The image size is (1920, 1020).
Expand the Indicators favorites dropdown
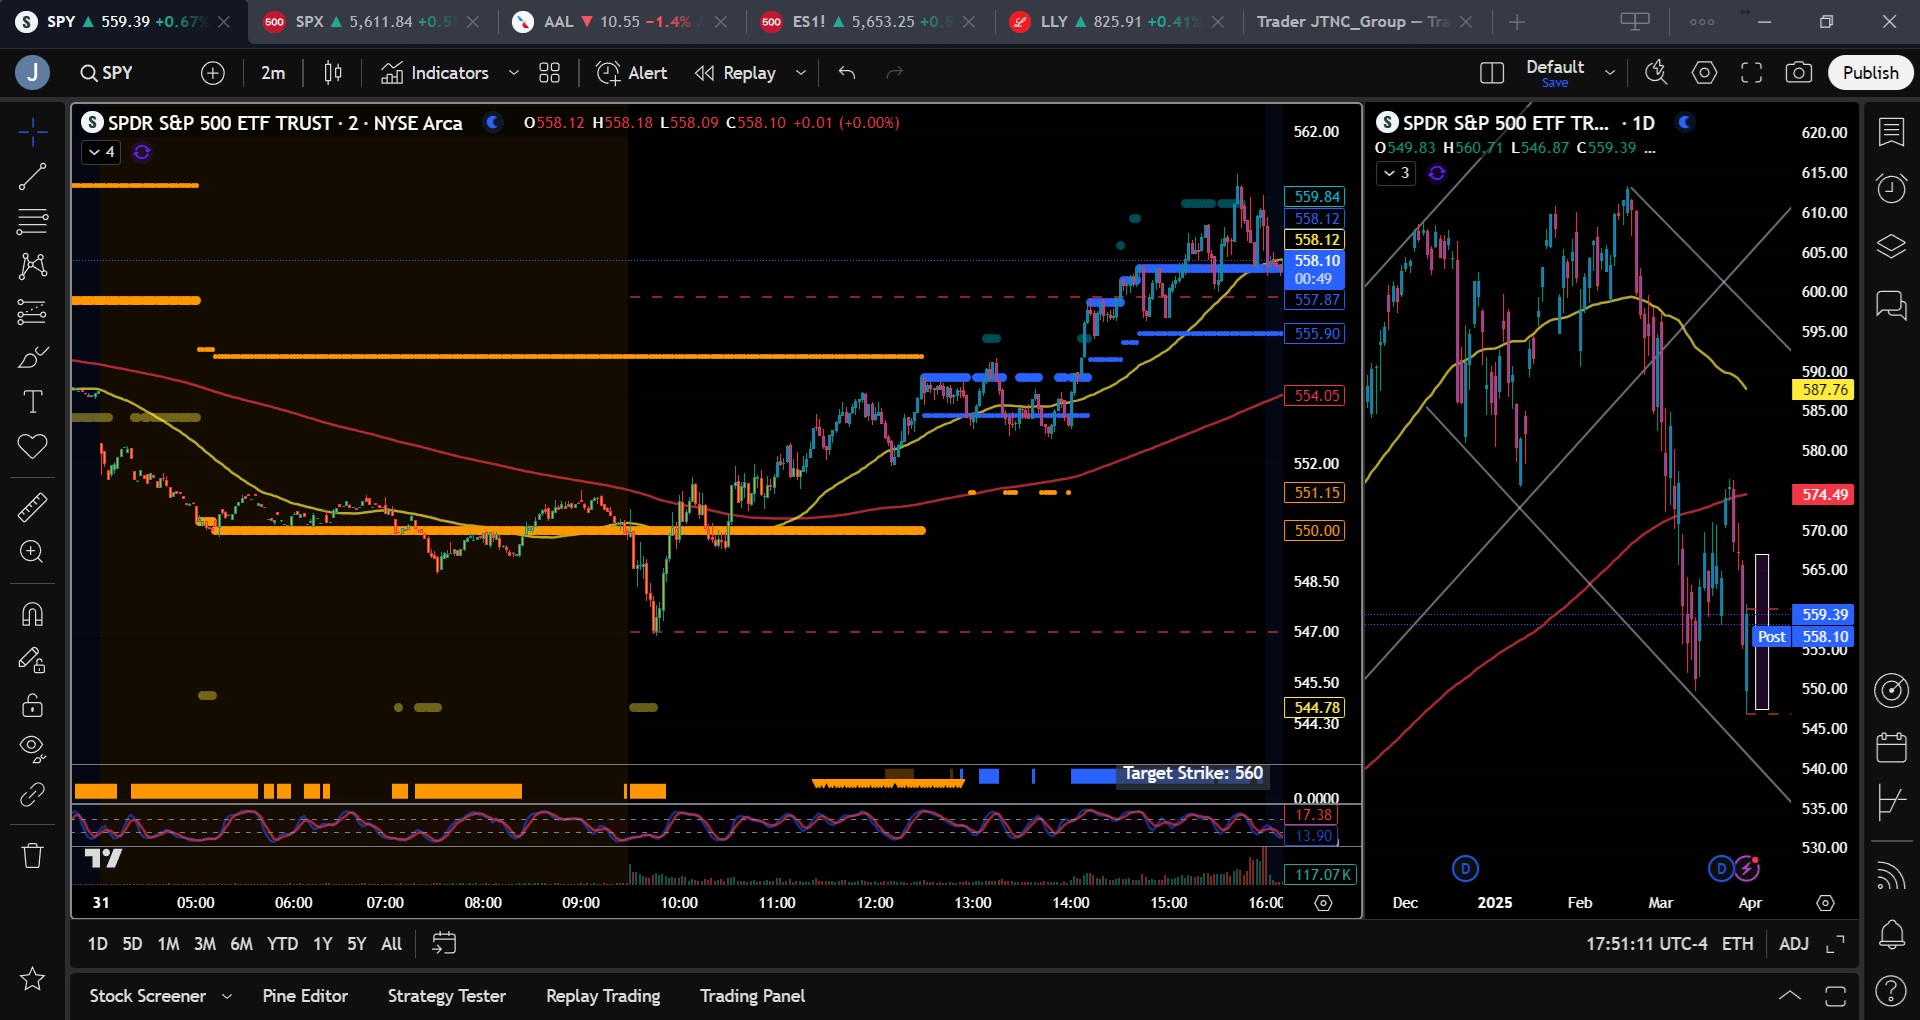[514, 73]
